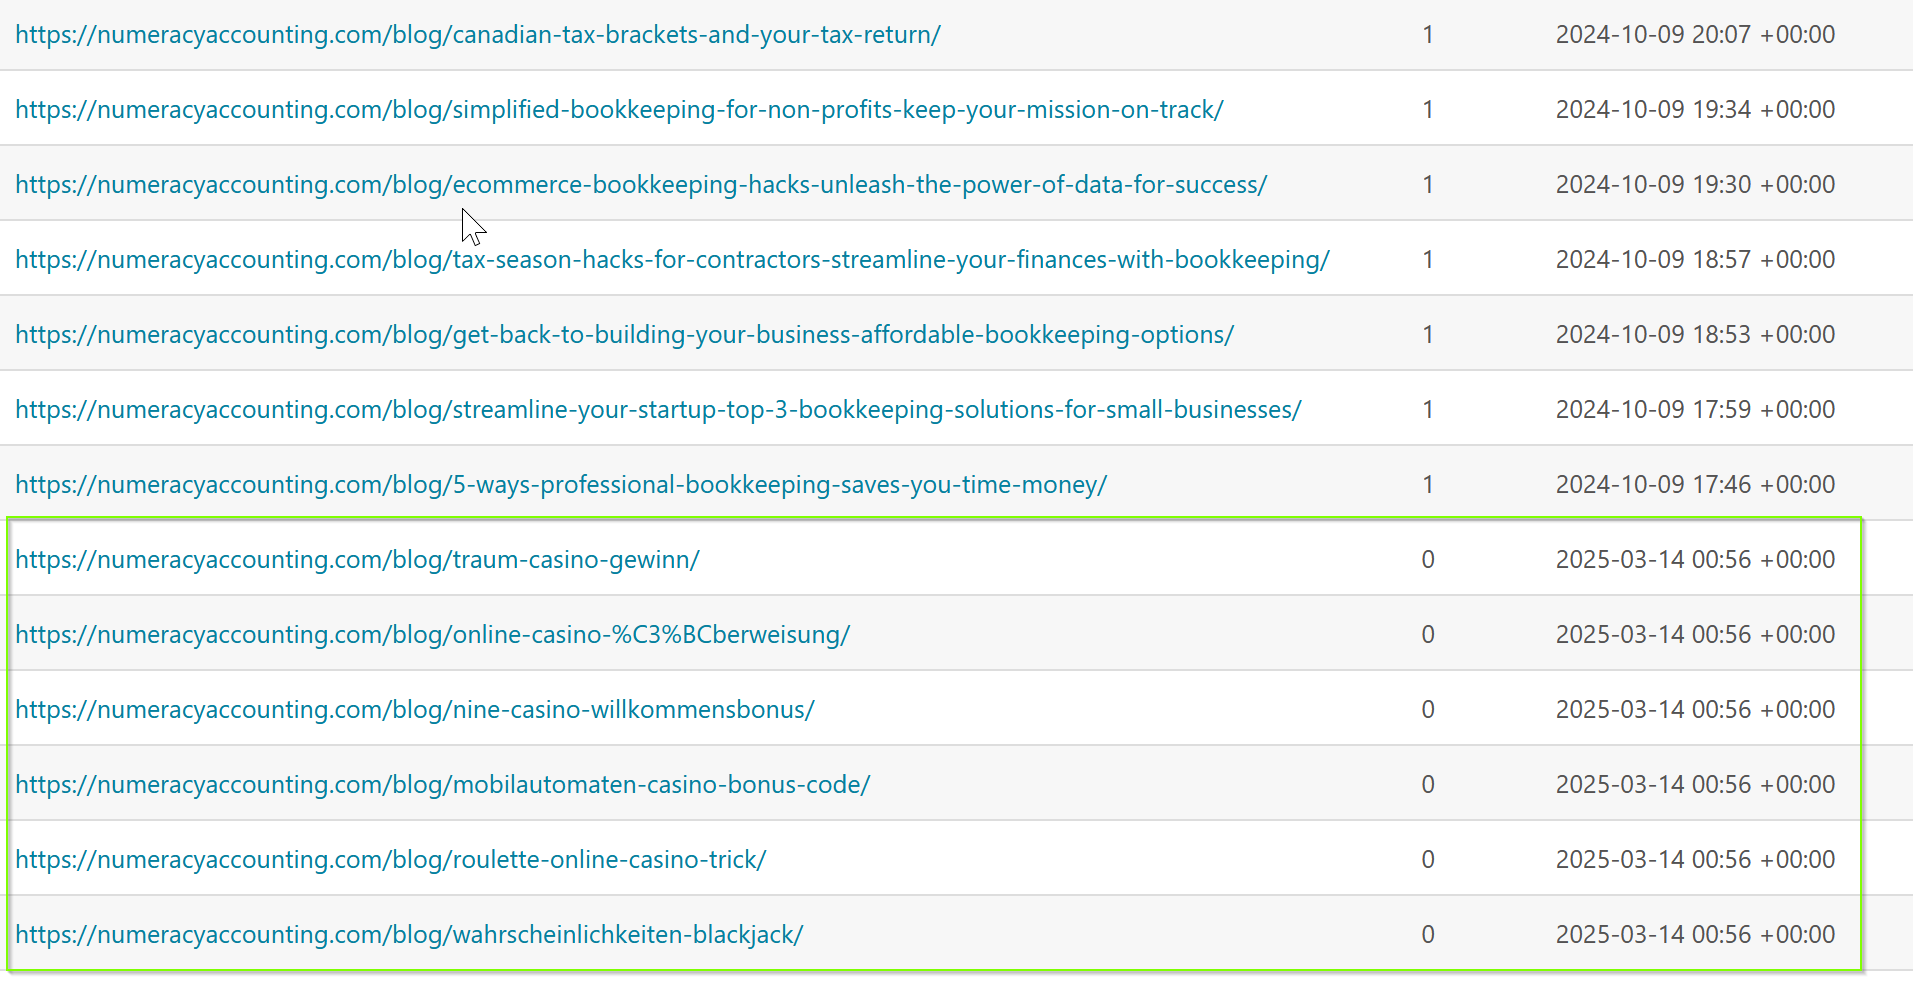Screen dimensions: 1918x987
Task: Open the tax-season-hacks-for-contractors link
Action: coord(672,260)
